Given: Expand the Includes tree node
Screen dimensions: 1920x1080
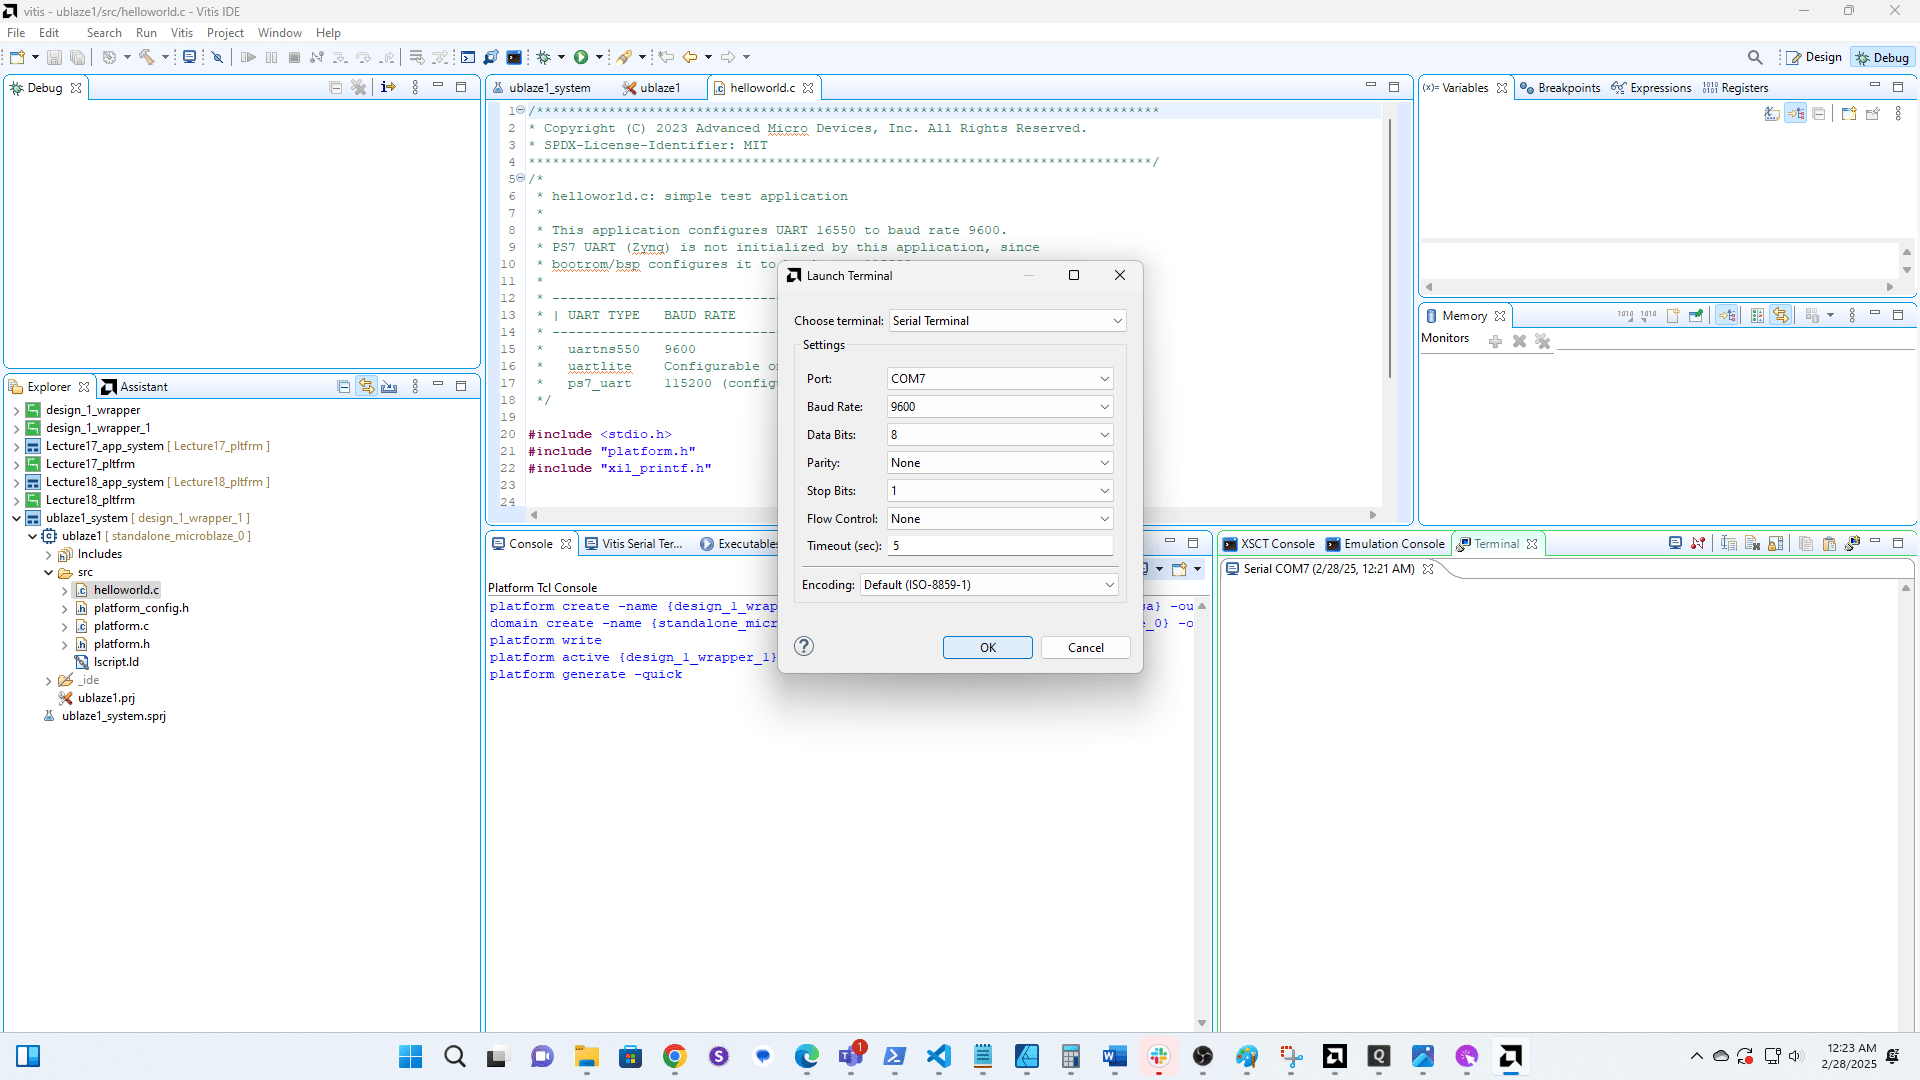Looking at the screenshot, I should [x=48, y=554].
